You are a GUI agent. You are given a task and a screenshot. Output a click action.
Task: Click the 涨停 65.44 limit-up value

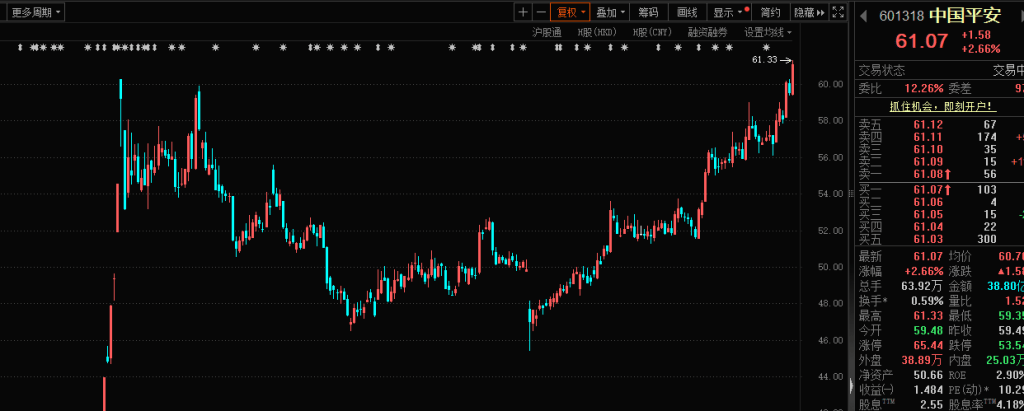point(929,345)
